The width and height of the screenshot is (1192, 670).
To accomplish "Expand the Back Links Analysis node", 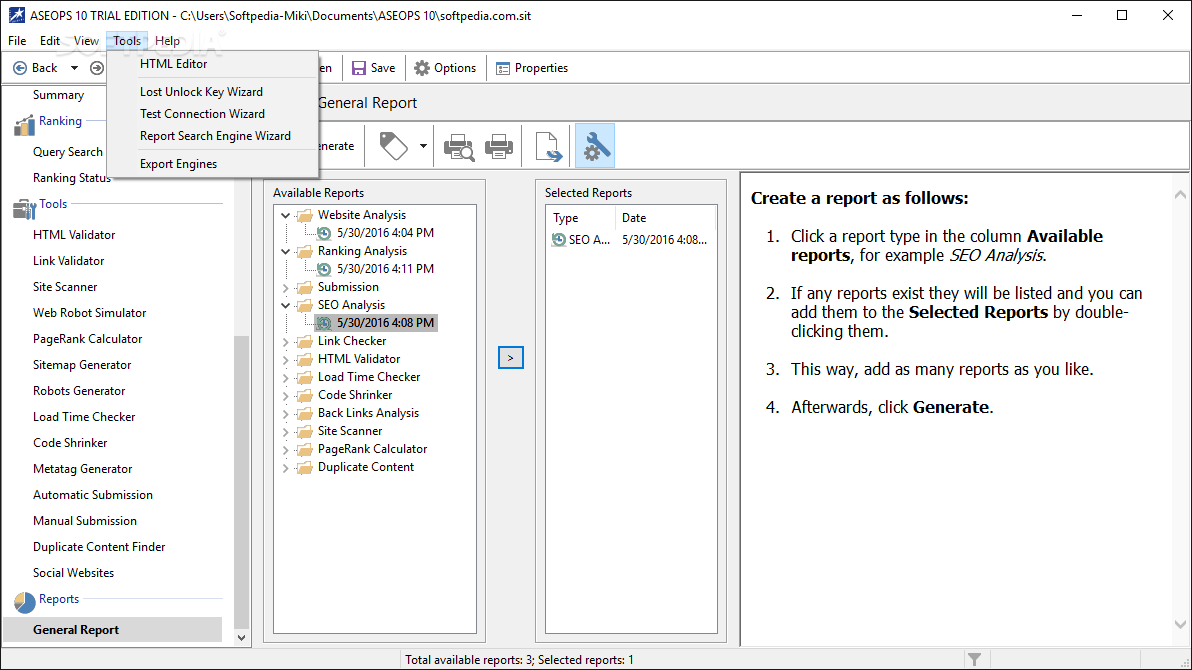I will coord(286,414).
